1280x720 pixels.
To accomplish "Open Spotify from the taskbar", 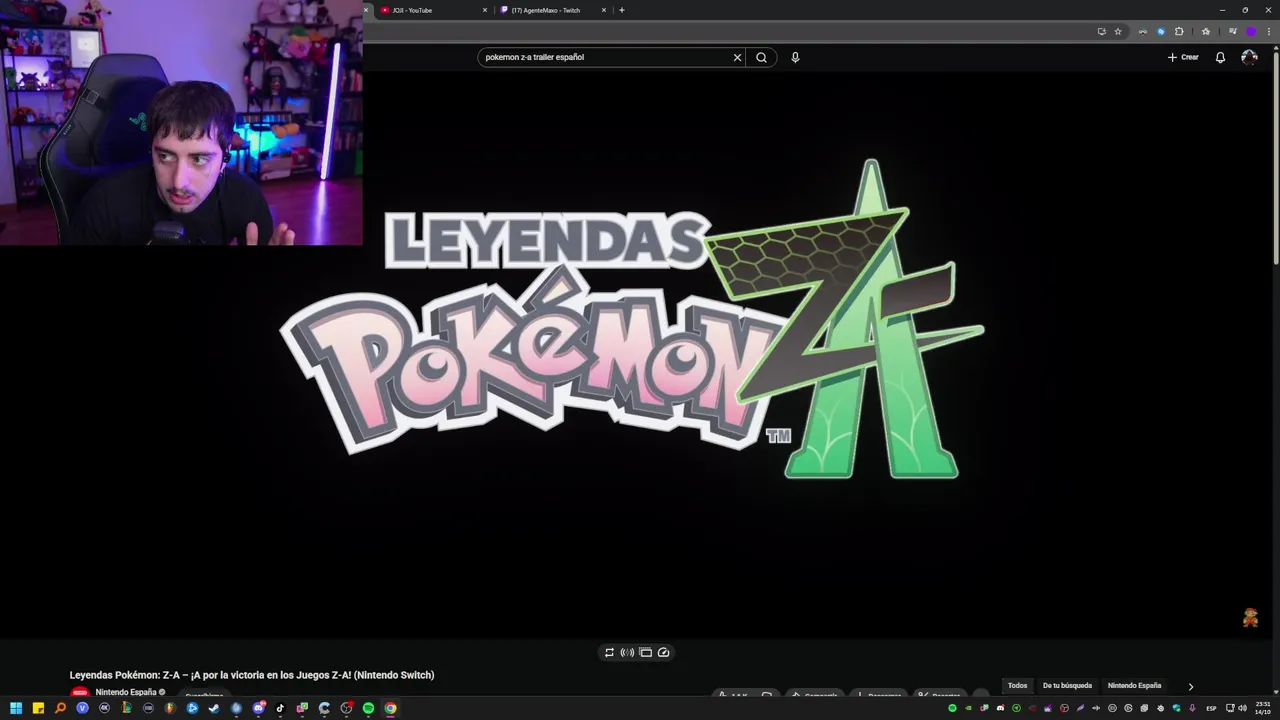I will 368,708.
